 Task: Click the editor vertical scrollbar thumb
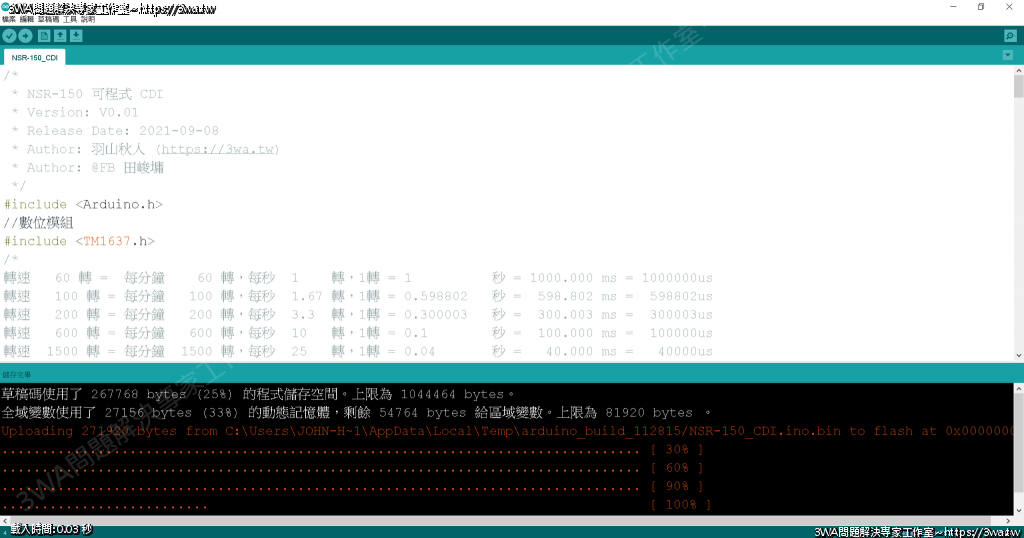tap(1018, 88)
